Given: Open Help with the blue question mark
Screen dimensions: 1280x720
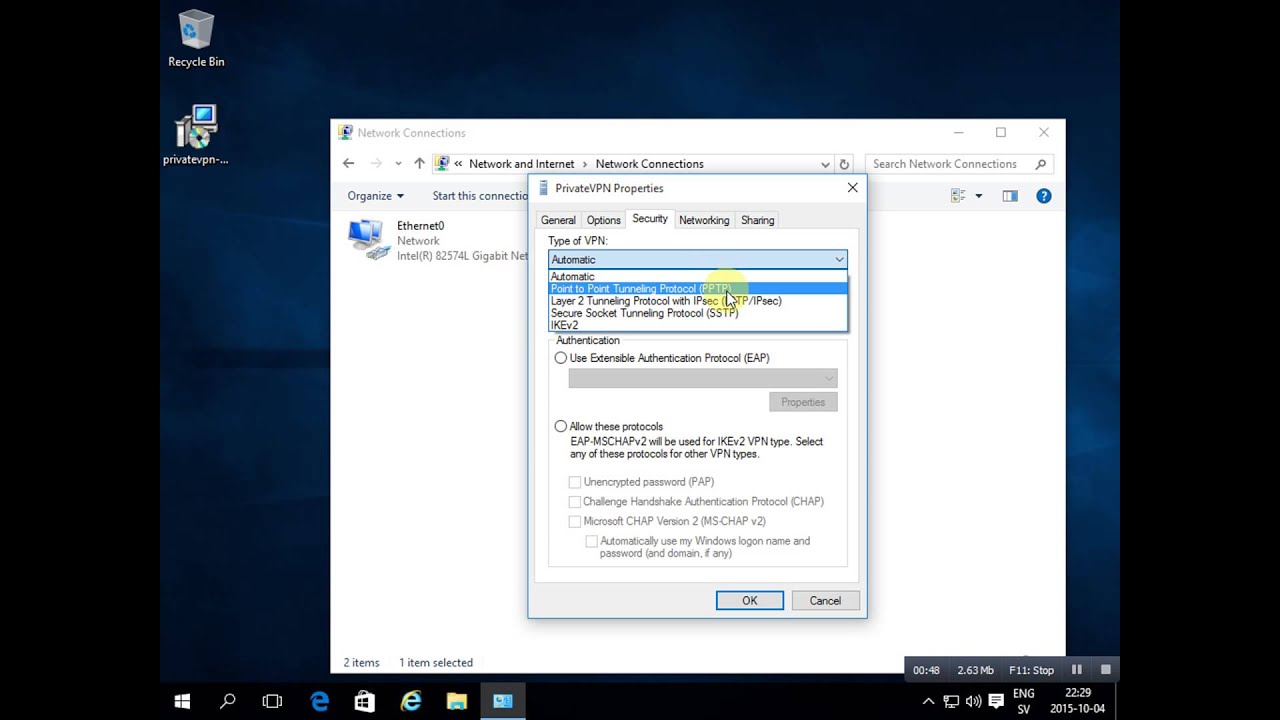Looking at the screenshot, I should click(x=1044, y=196).
